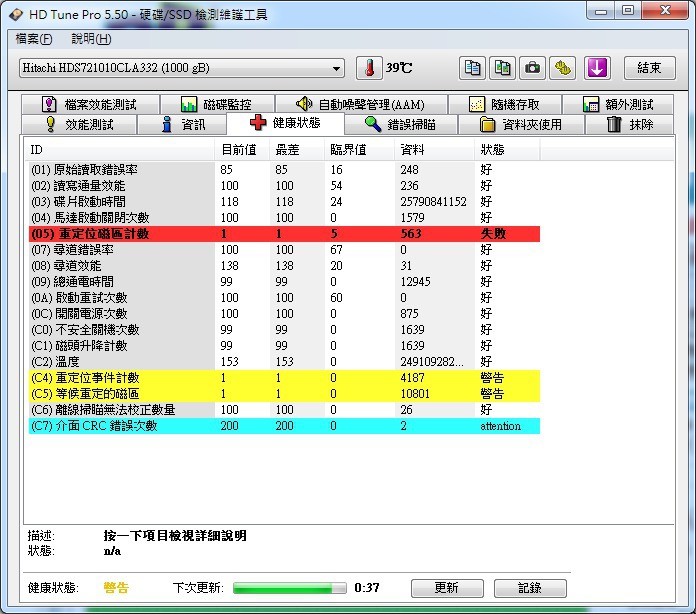Select the (C2) 溫度 row
Image resolution: width=696 pixels, height=614 pixels.
(x=284, y=361)
